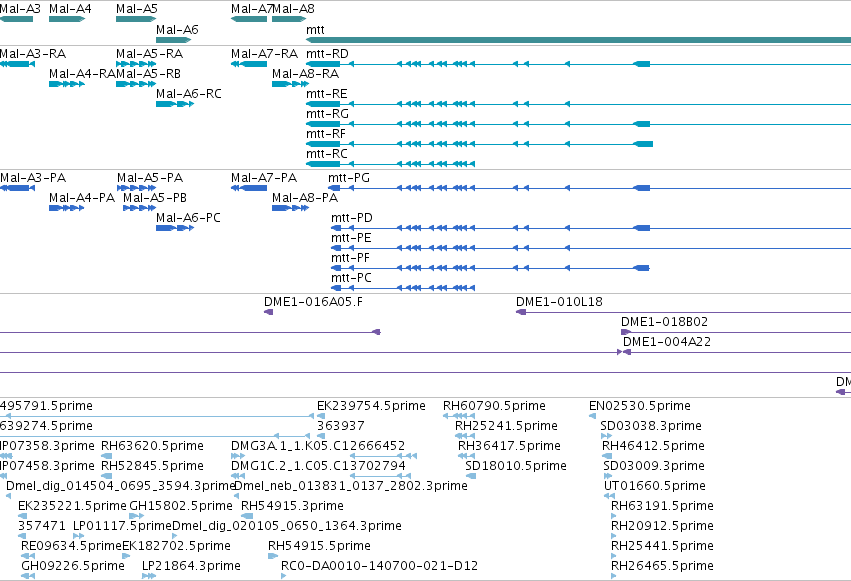
Task: Select the RH46412.5prime EST label
Action: (x=653, y=446)
